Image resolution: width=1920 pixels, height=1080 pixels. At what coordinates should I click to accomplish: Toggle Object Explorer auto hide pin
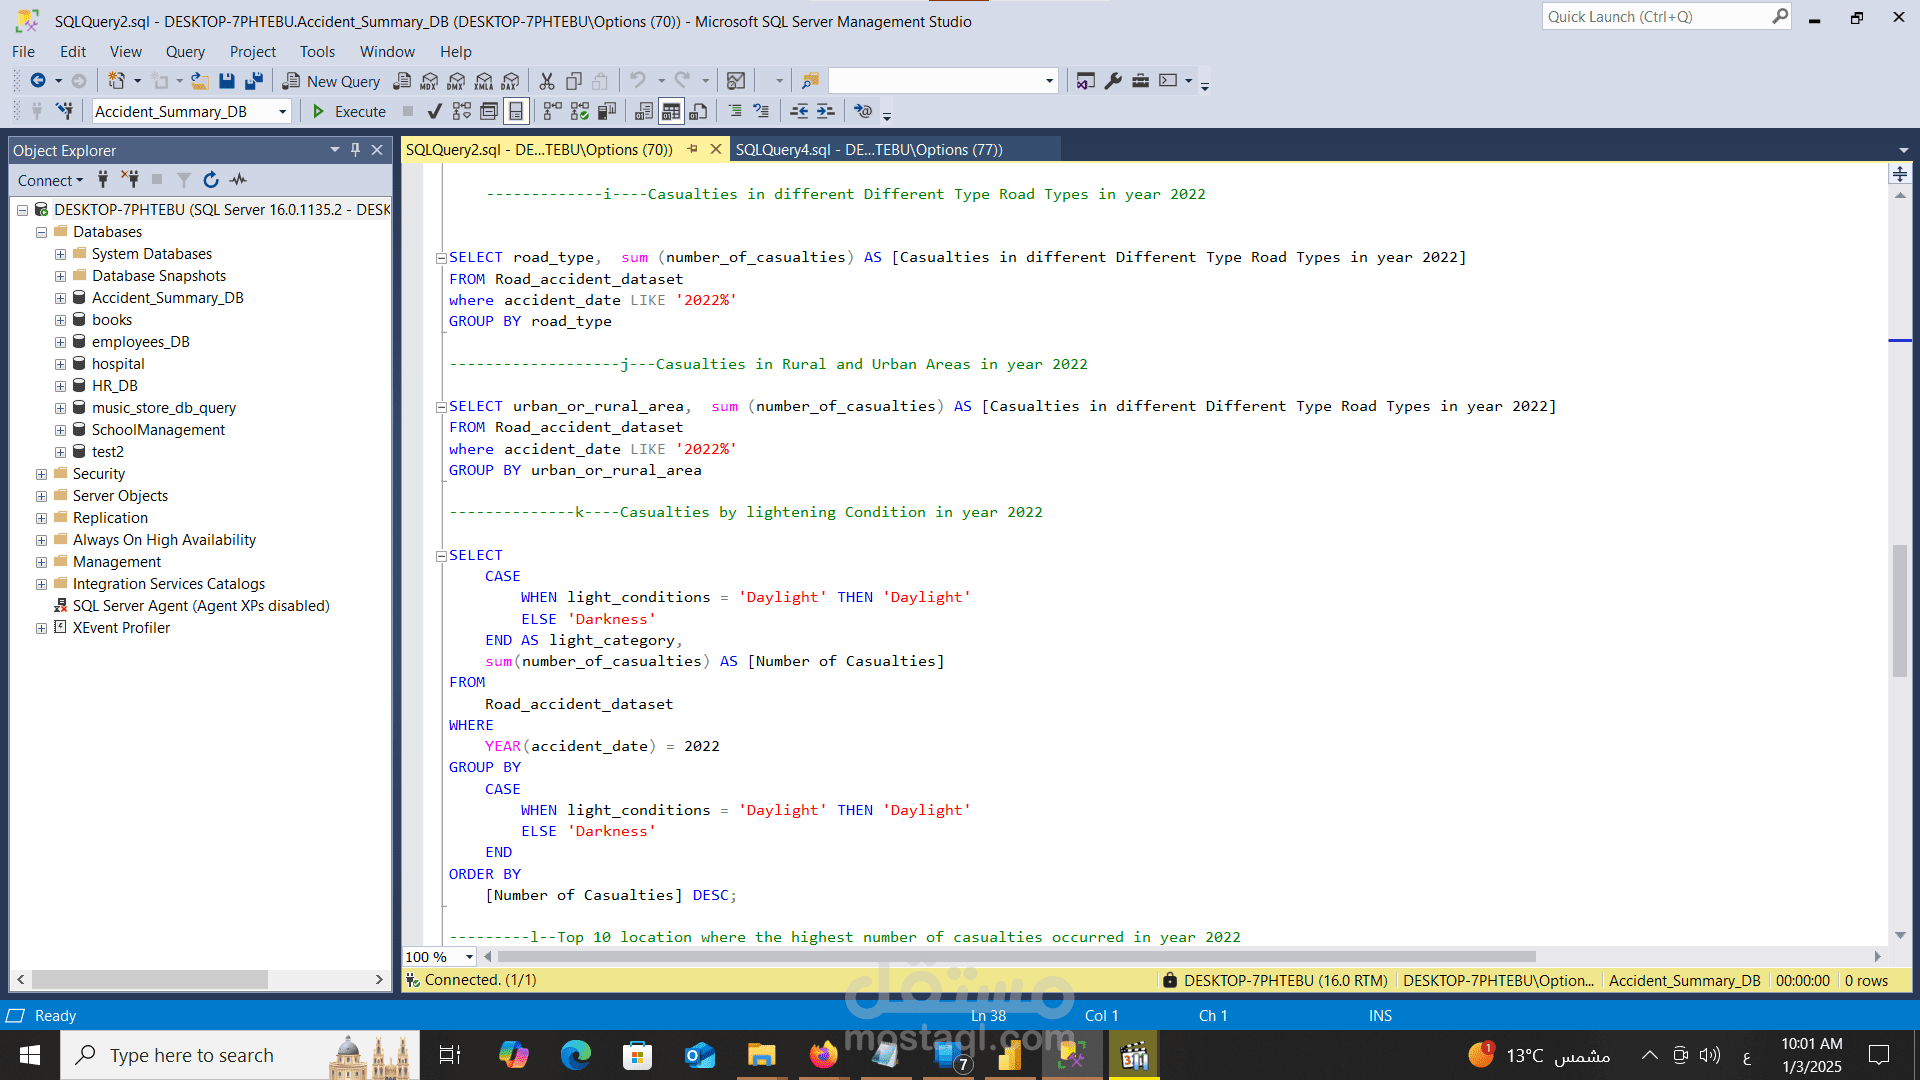[x=355, y=150]
